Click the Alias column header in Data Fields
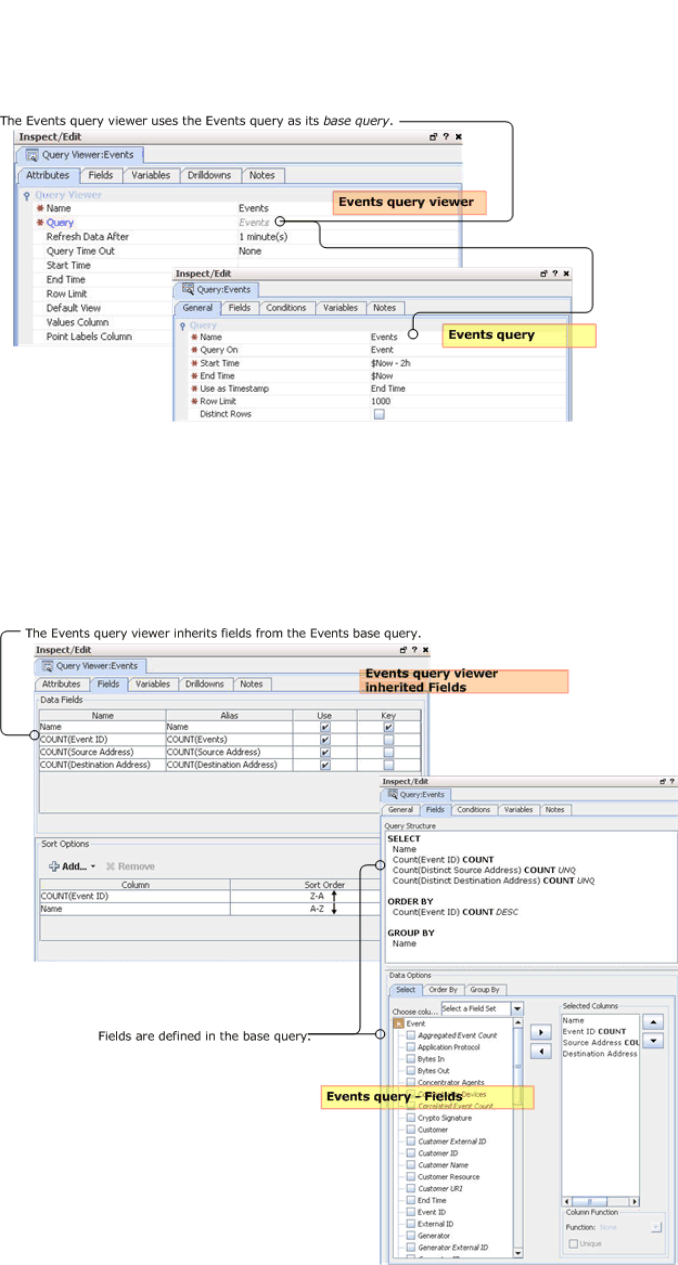 pos(229,715)
